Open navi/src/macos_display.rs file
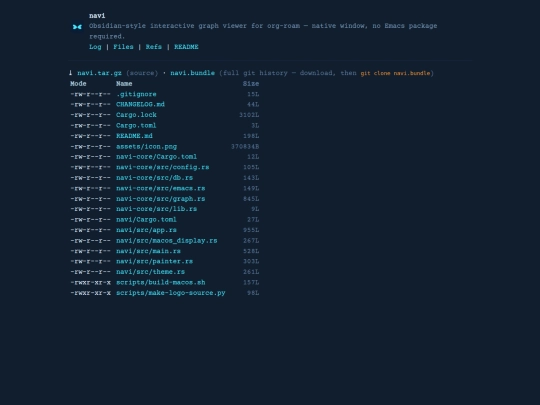Viewport: 540px width, 405px height. tap(166, 241)
